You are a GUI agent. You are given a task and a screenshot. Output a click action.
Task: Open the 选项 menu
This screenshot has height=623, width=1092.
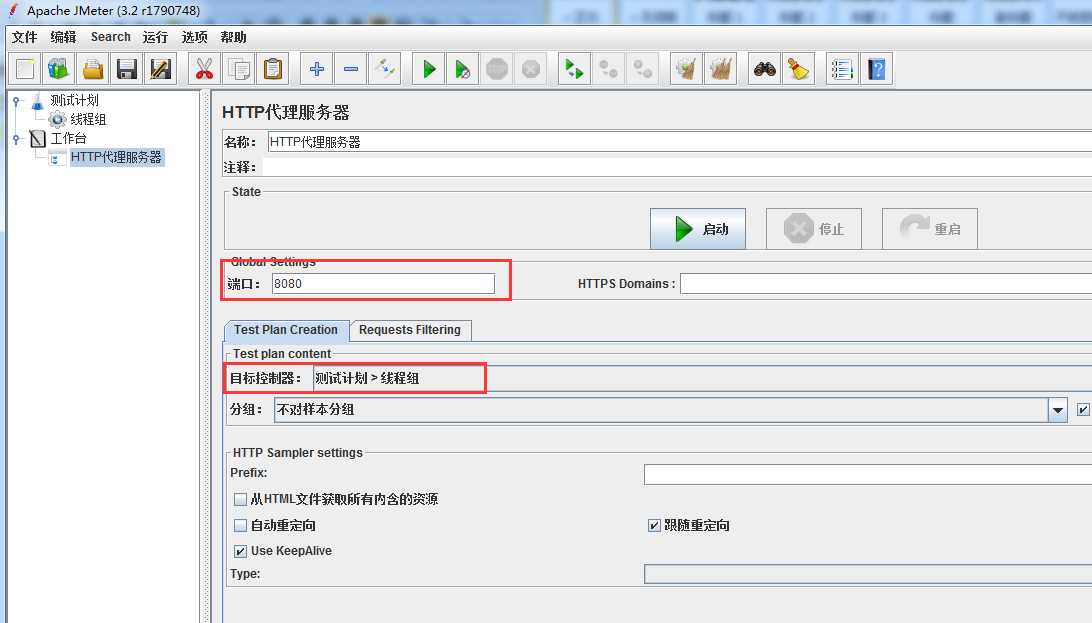coord(194,37)
